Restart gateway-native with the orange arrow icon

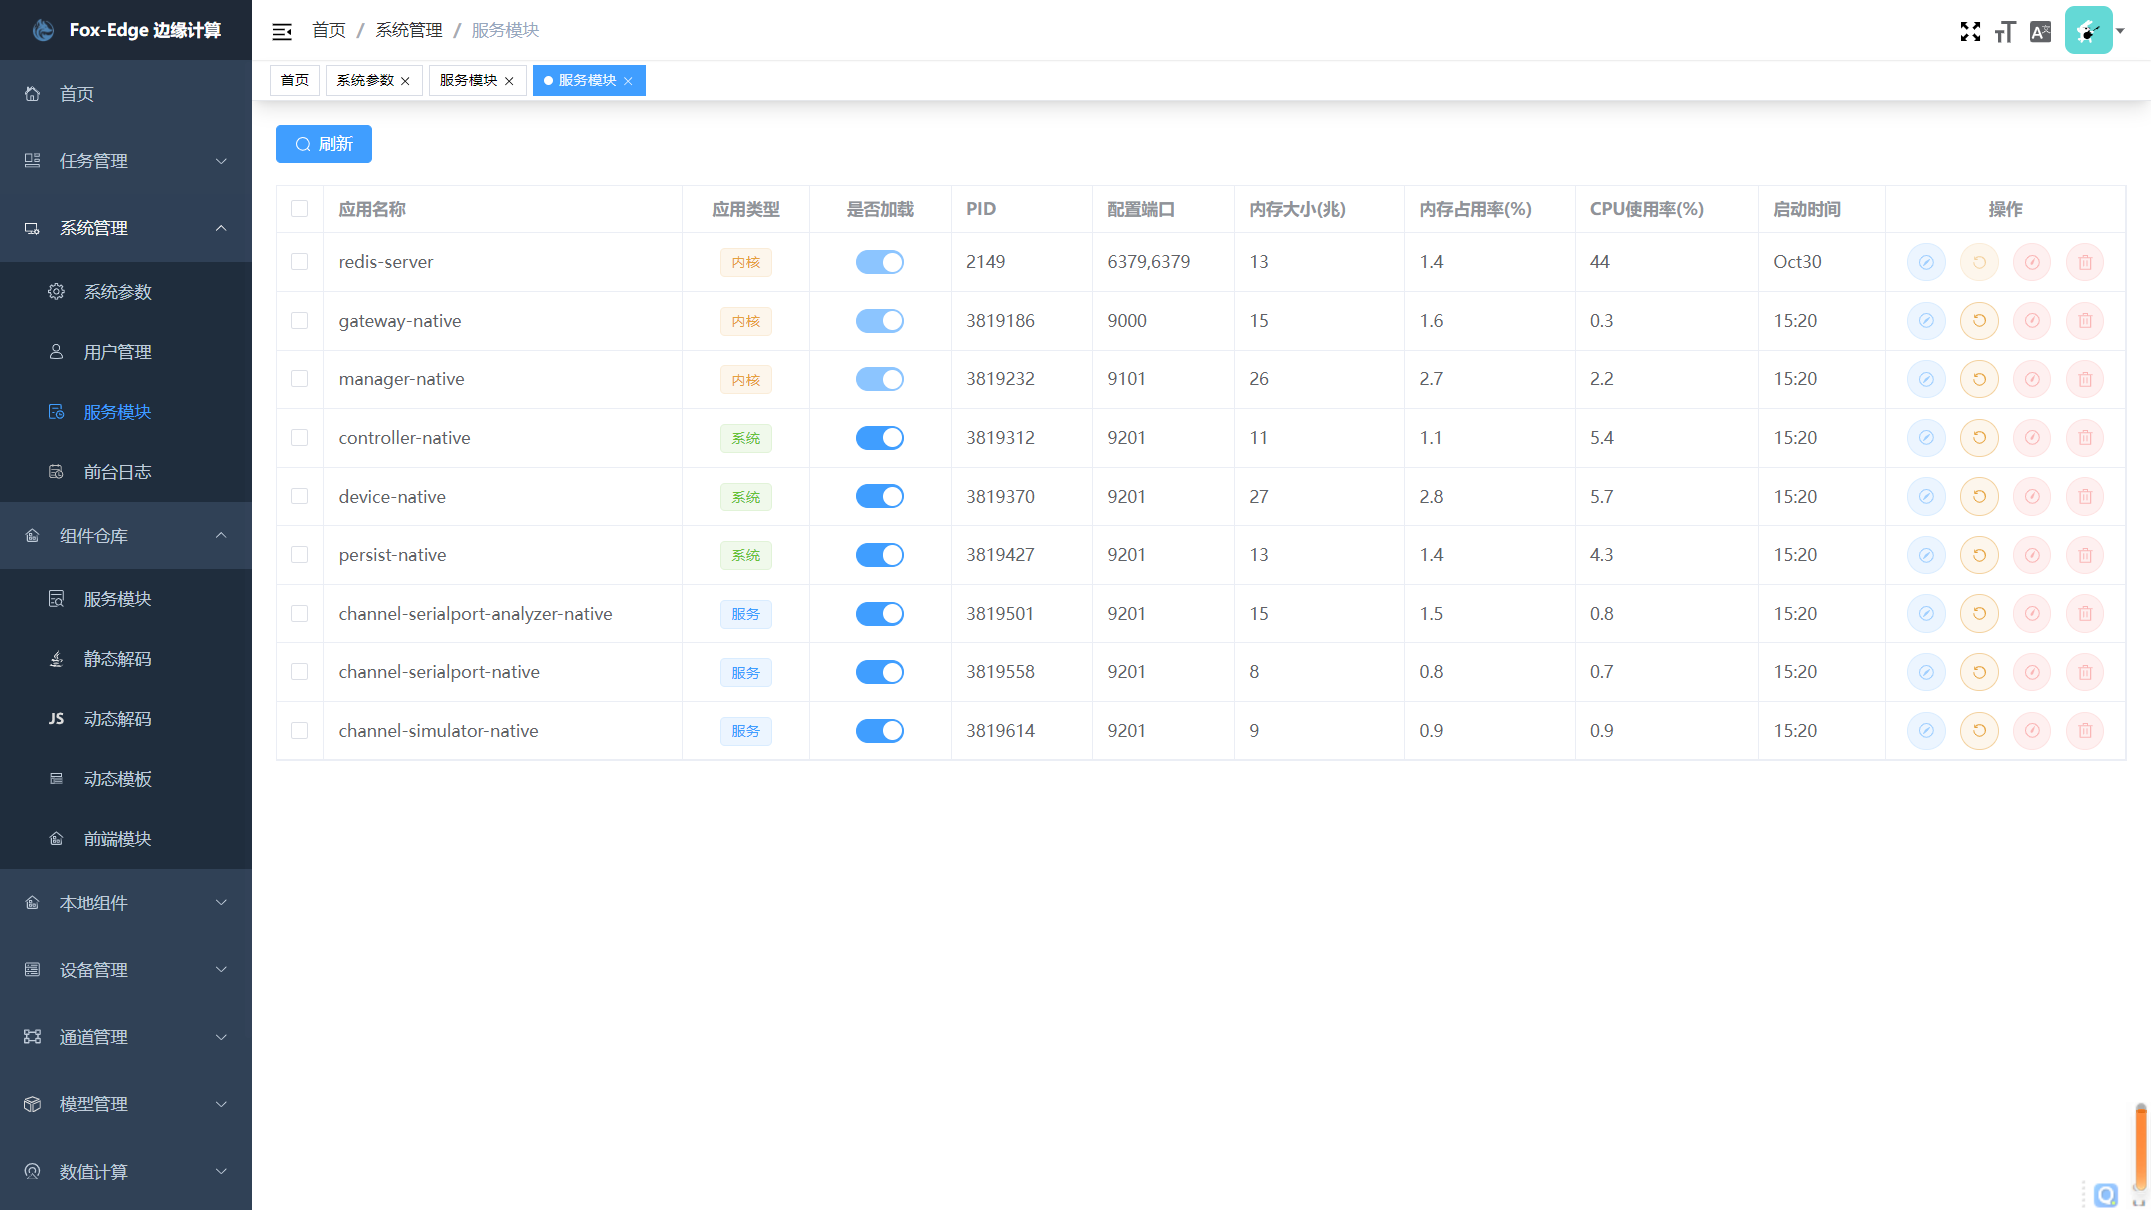(1979, 321)
